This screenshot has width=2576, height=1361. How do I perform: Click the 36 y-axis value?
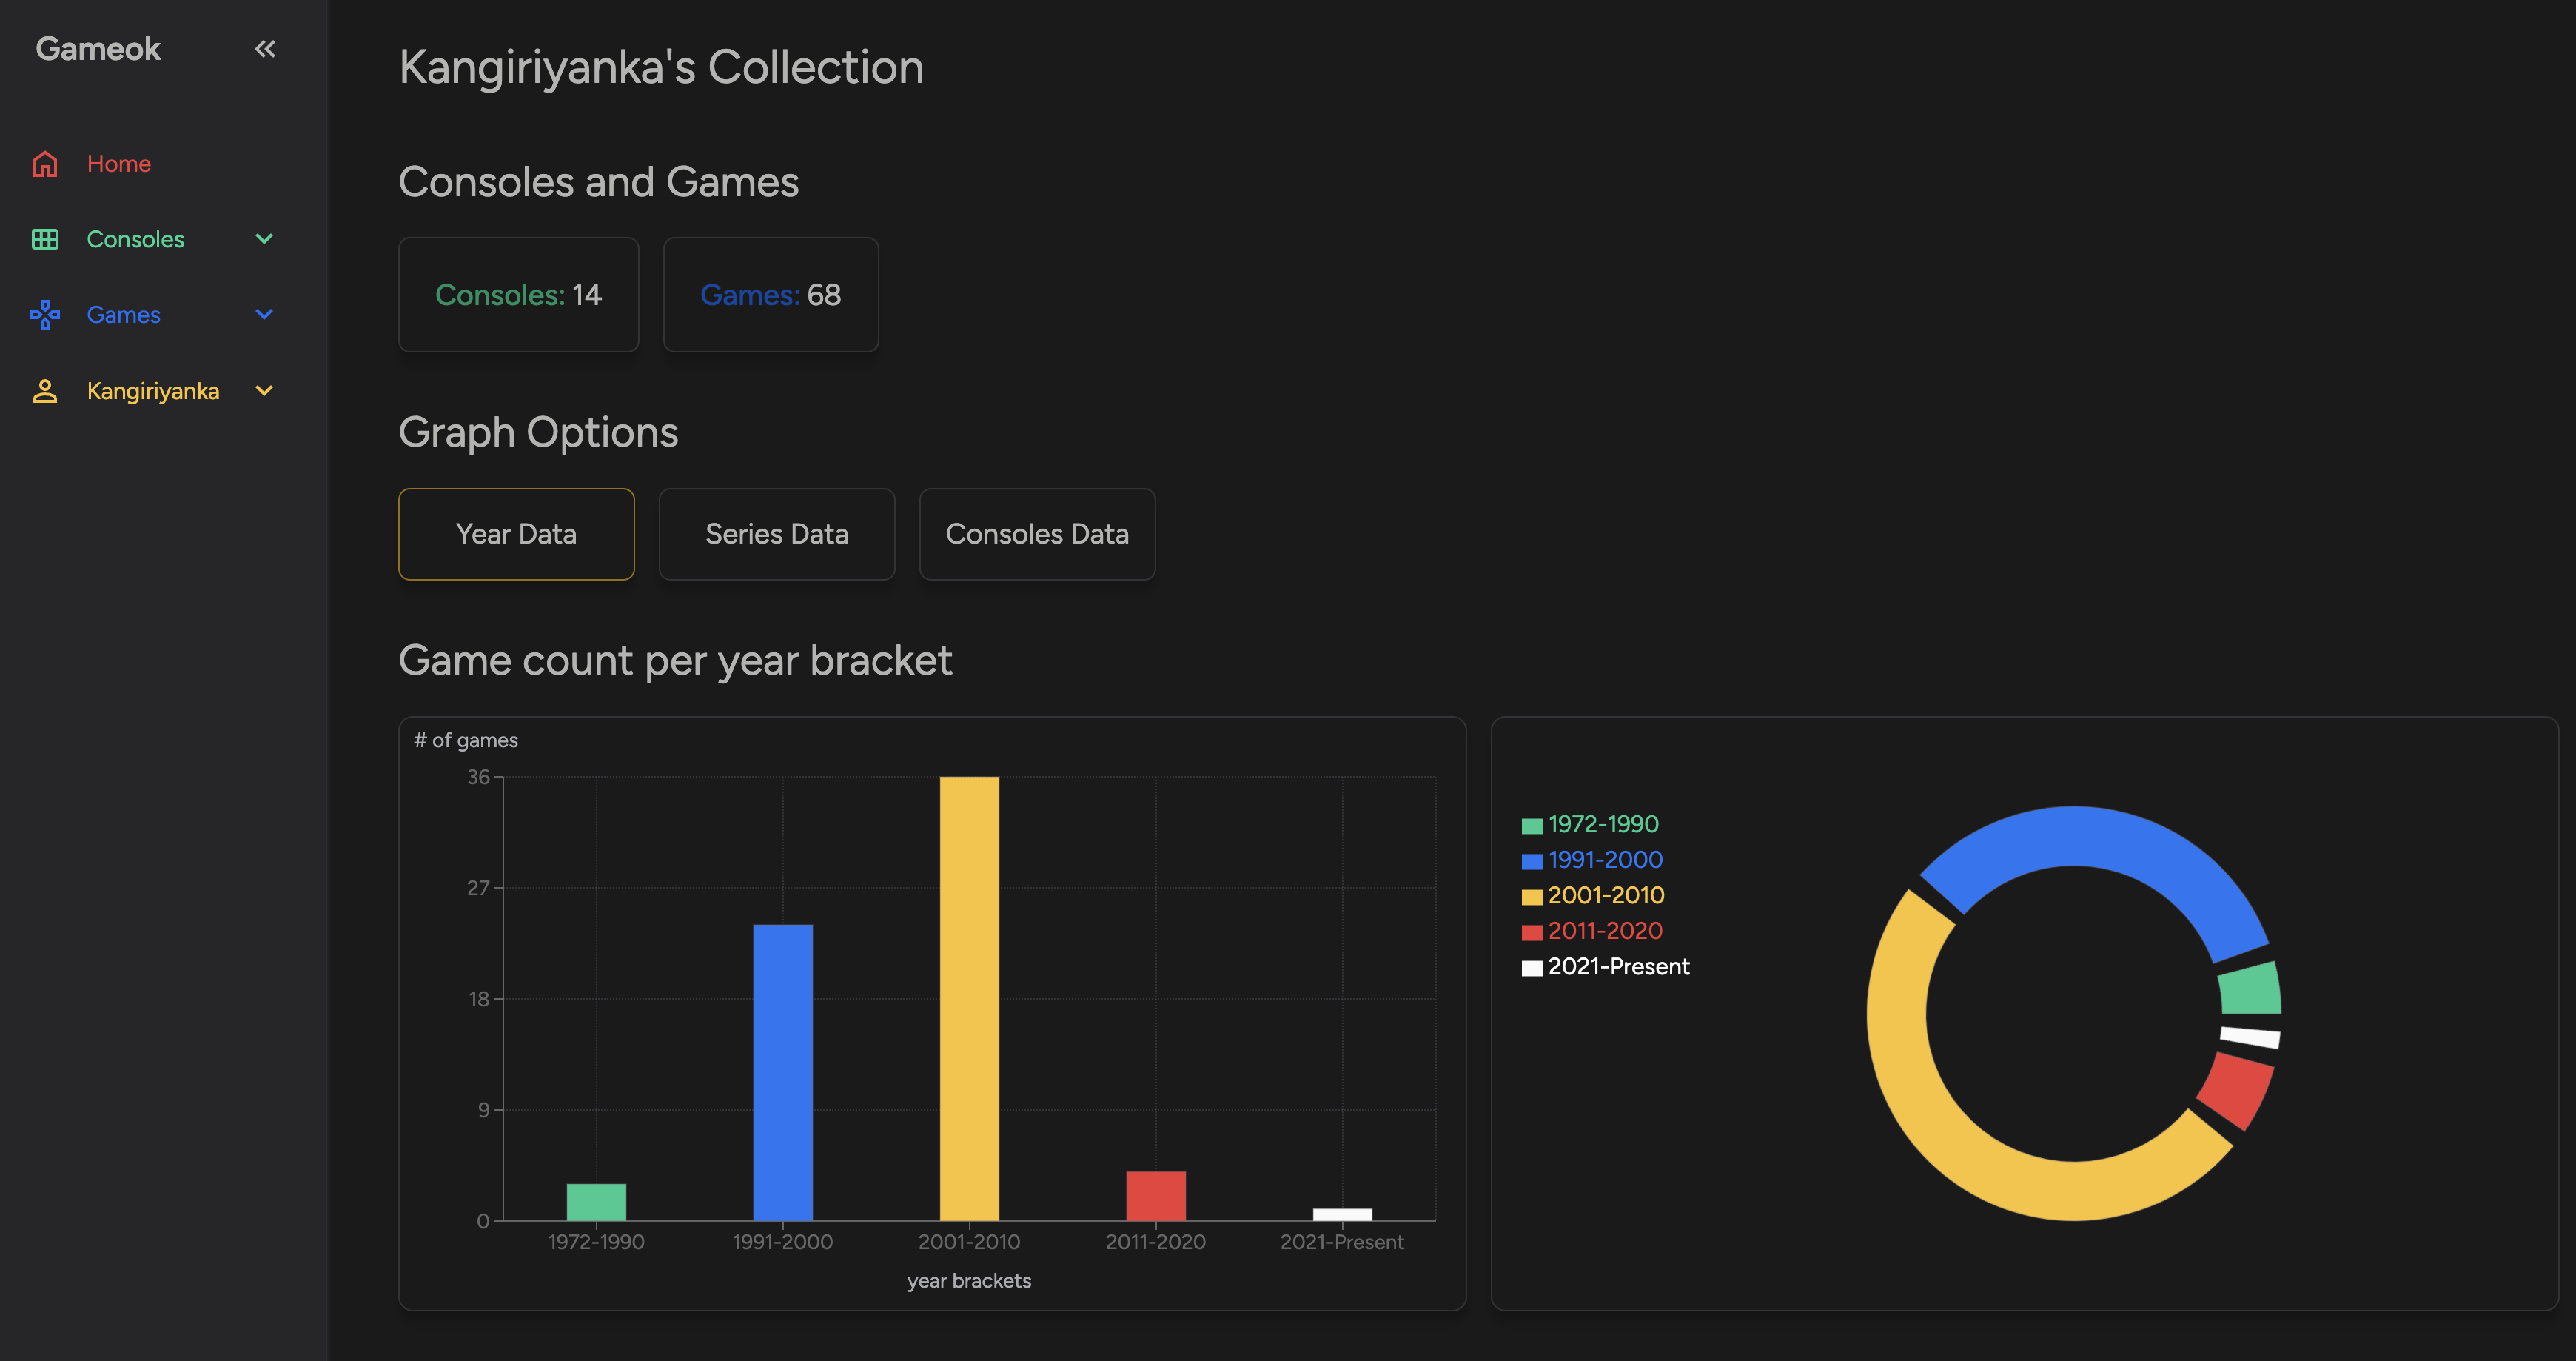[x=479, y=777]
